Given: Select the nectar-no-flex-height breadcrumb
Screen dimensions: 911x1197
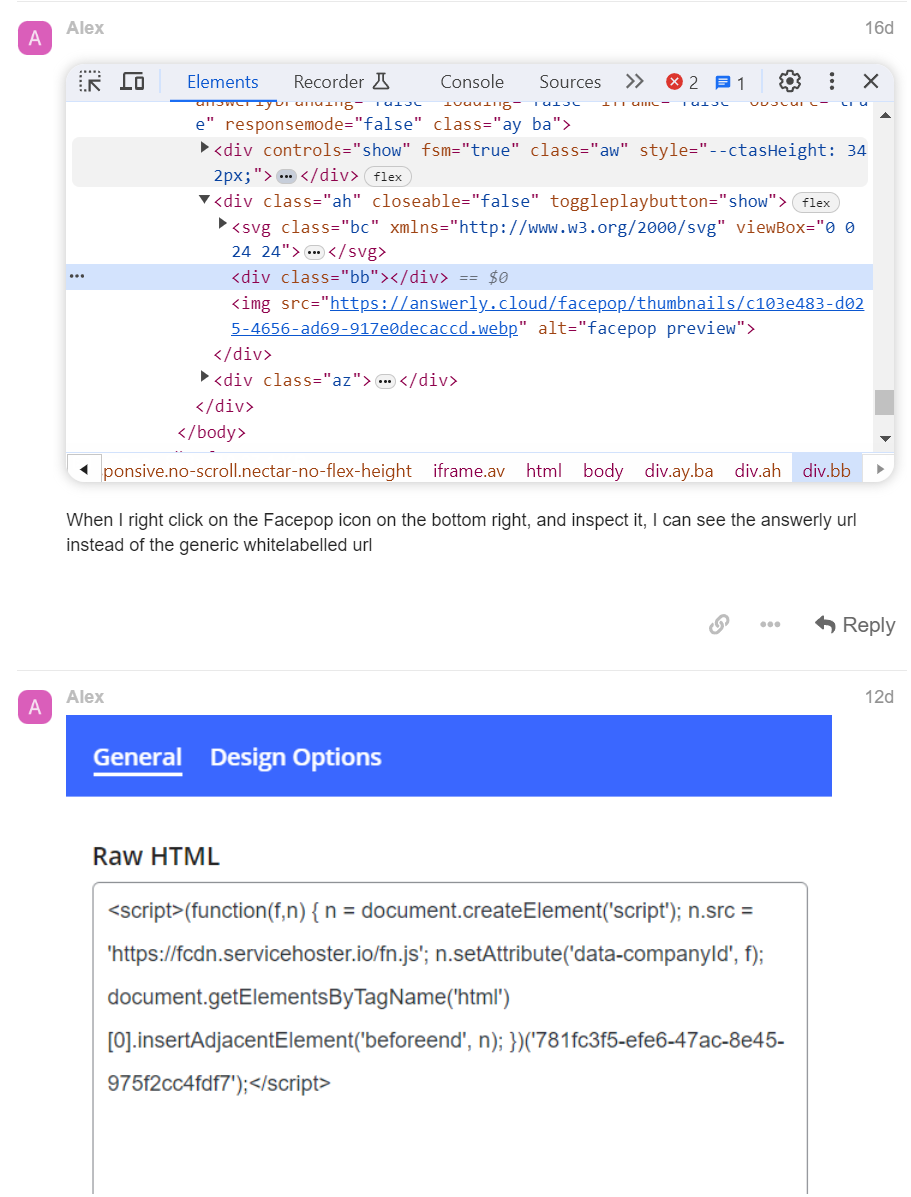Looking at the screenshot, I should coord(257,471).
